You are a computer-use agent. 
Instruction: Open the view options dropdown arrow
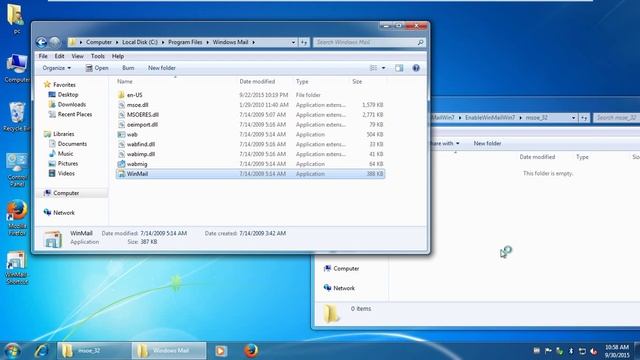click(x=383, y=68)
